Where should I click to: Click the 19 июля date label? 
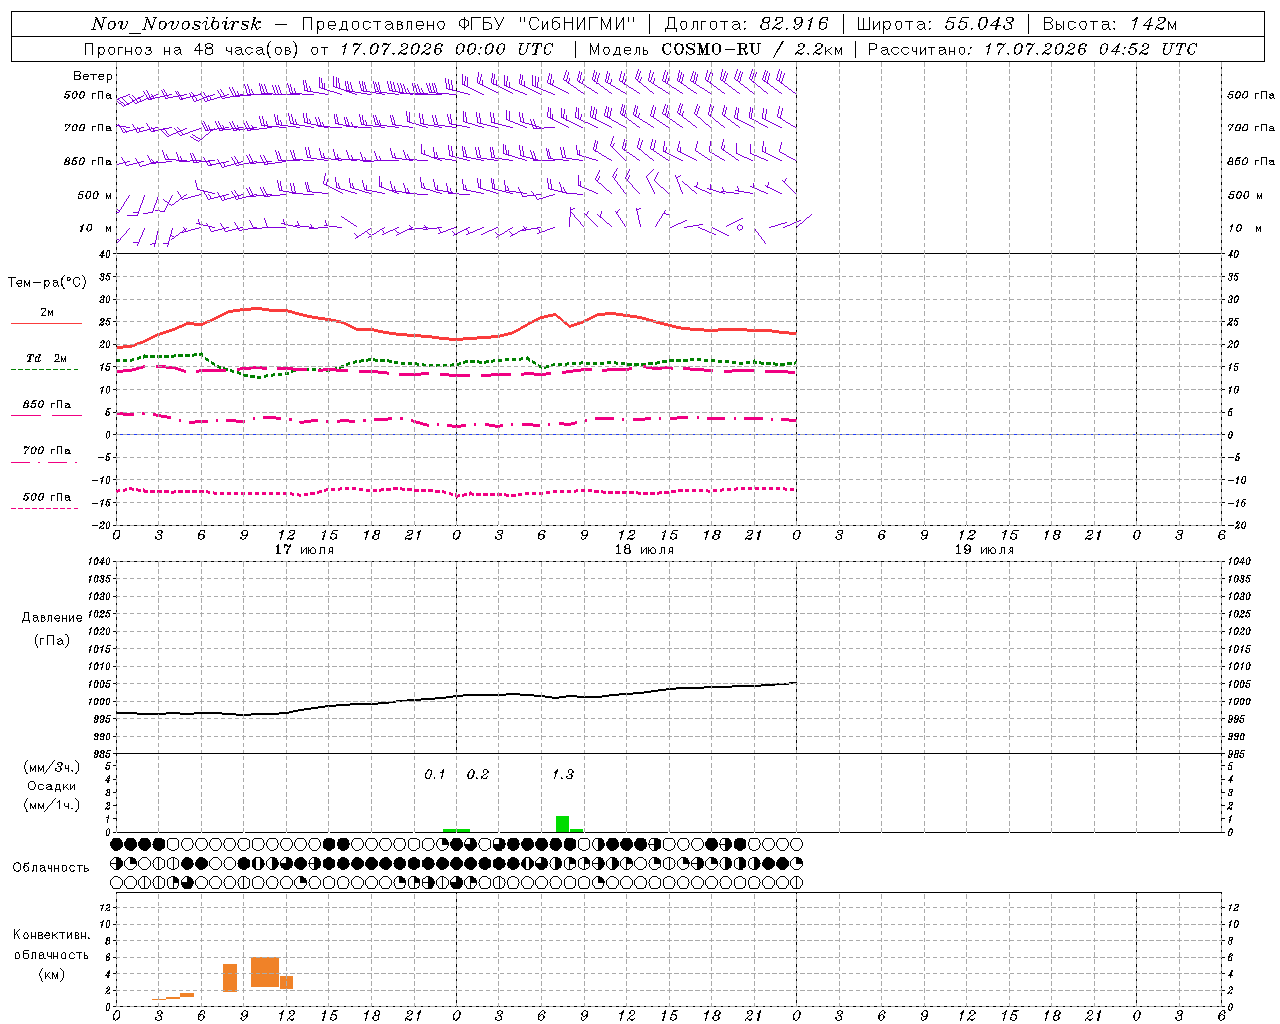(984, 549)
